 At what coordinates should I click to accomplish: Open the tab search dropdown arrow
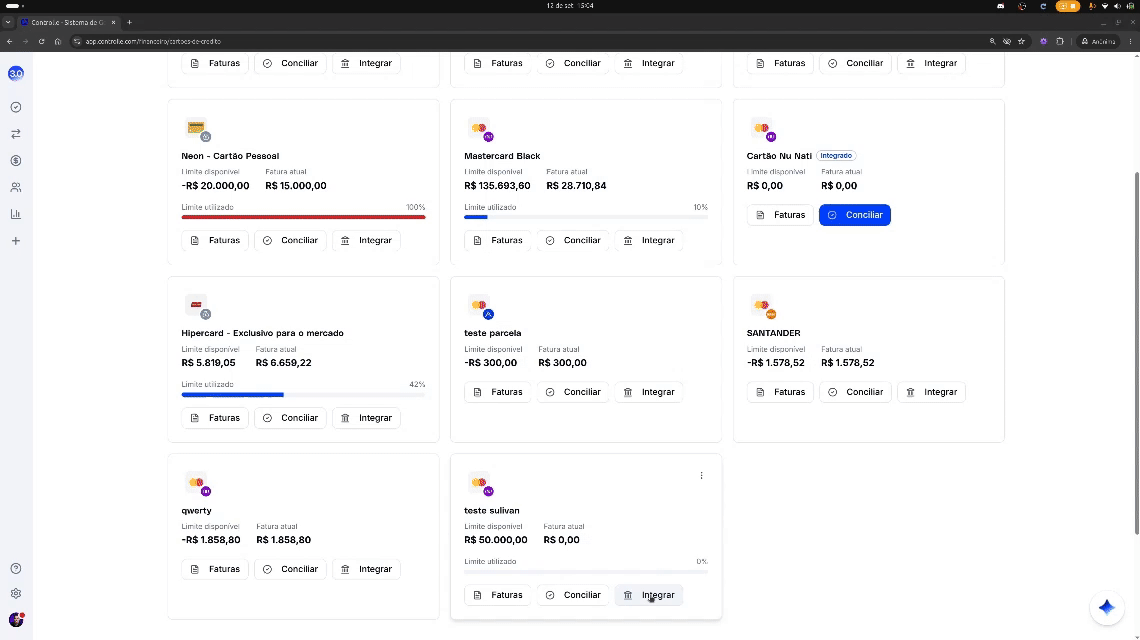(x=8, y=23)
